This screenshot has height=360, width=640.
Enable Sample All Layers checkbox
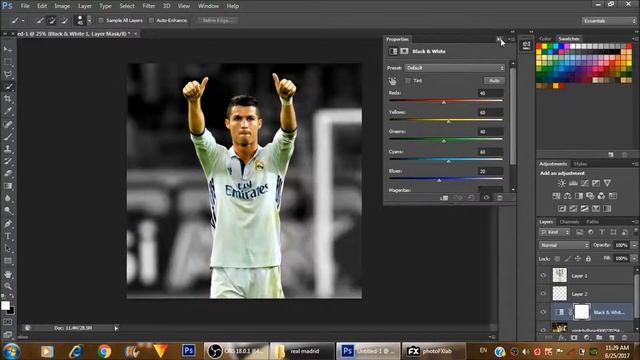click(x=101, y=20)
